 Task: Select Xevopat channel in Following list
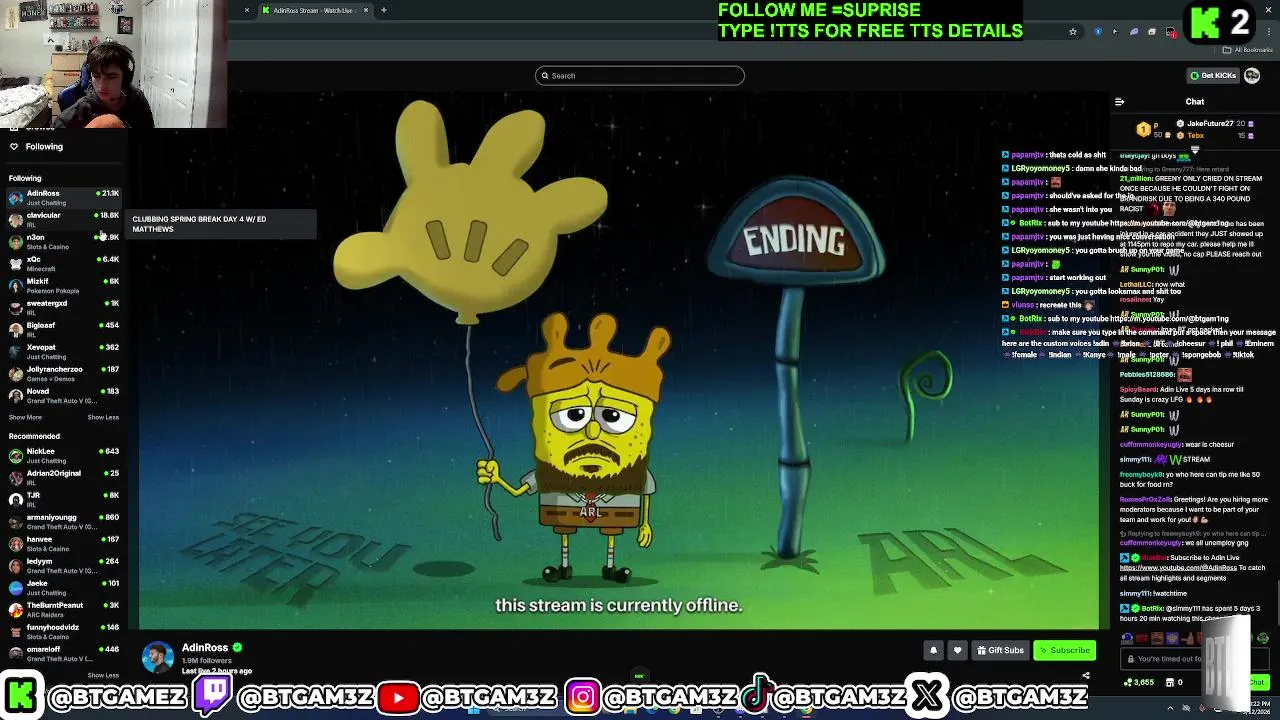tap(63, 351)
